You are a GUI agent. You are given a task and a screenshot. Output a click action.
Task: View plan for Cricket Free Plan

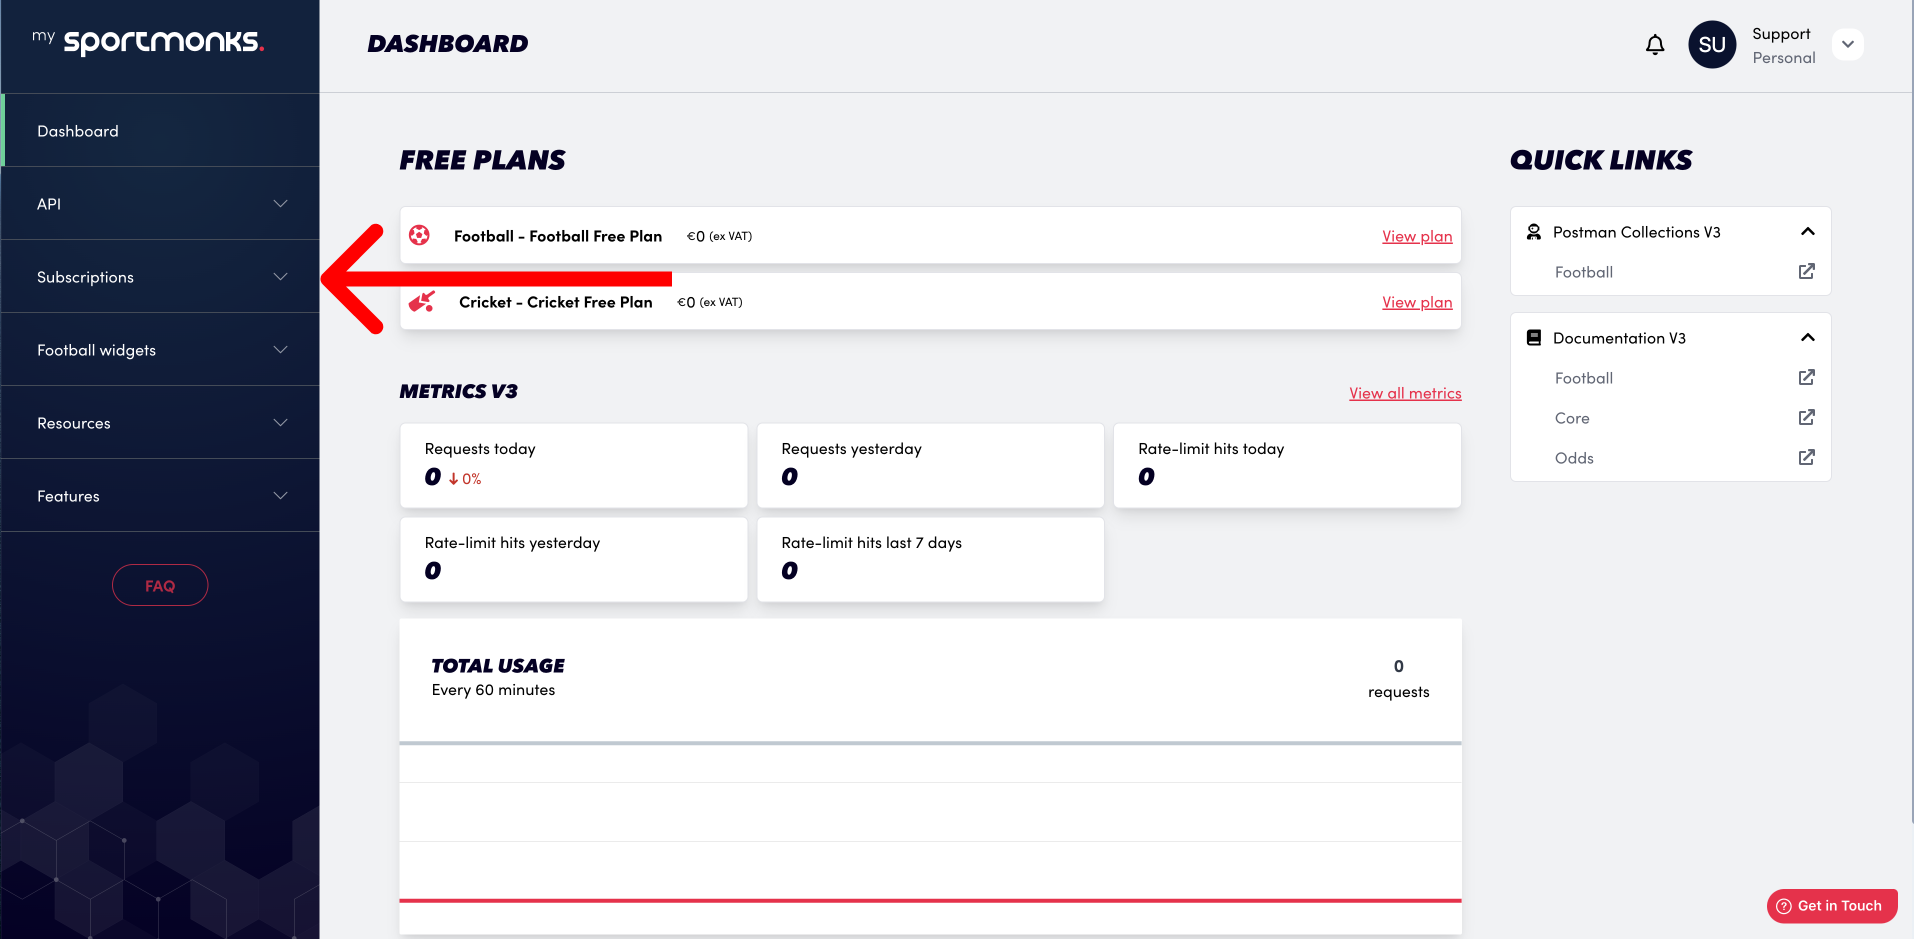1417,302
